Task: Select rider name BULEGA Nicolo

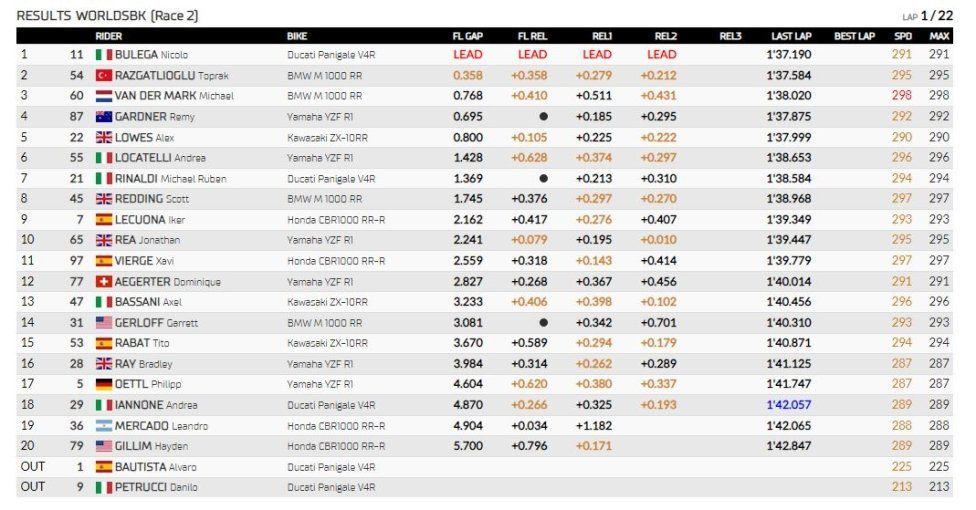Action: tap(151, 55)
